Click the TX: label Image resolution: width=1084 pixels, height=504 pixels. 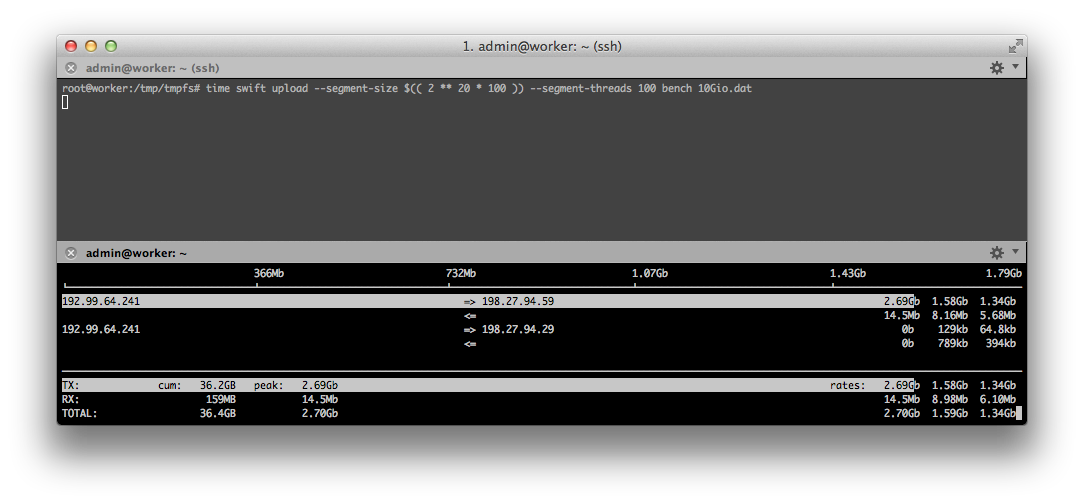[71, 385]
